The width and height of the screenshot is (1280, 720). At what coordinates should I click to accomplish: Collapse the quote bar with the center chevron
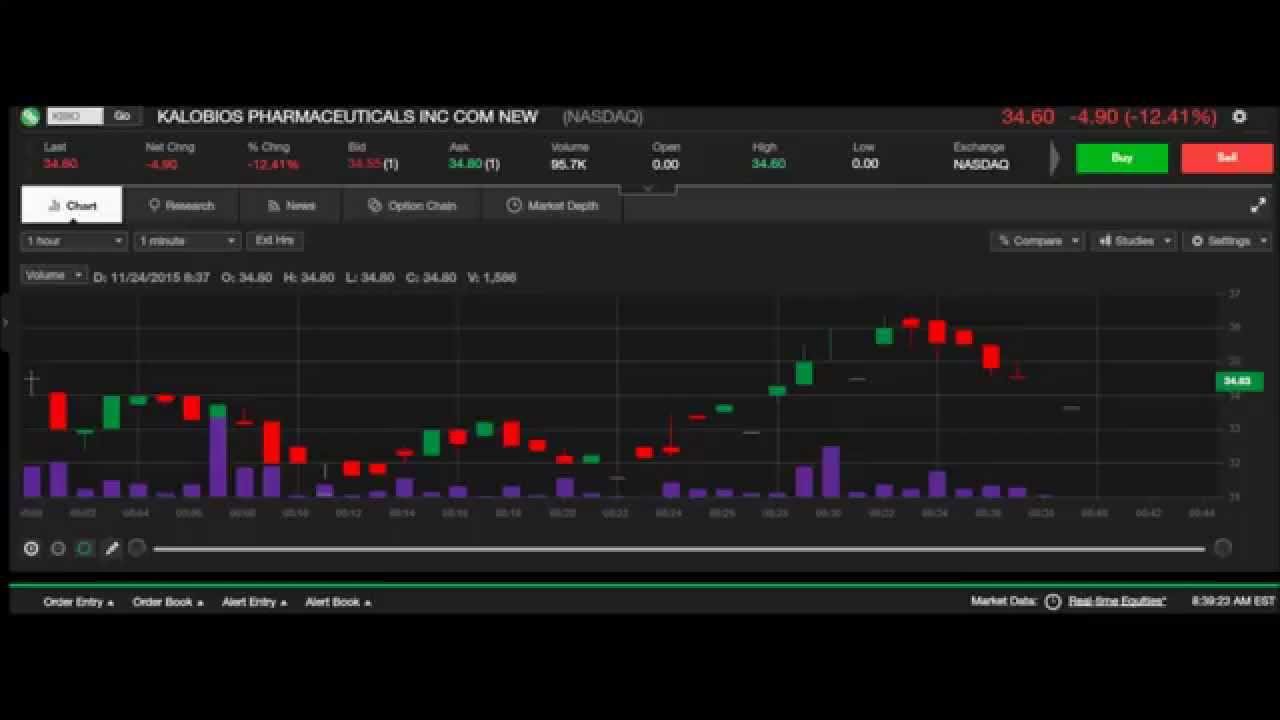[x=647, y=189]
